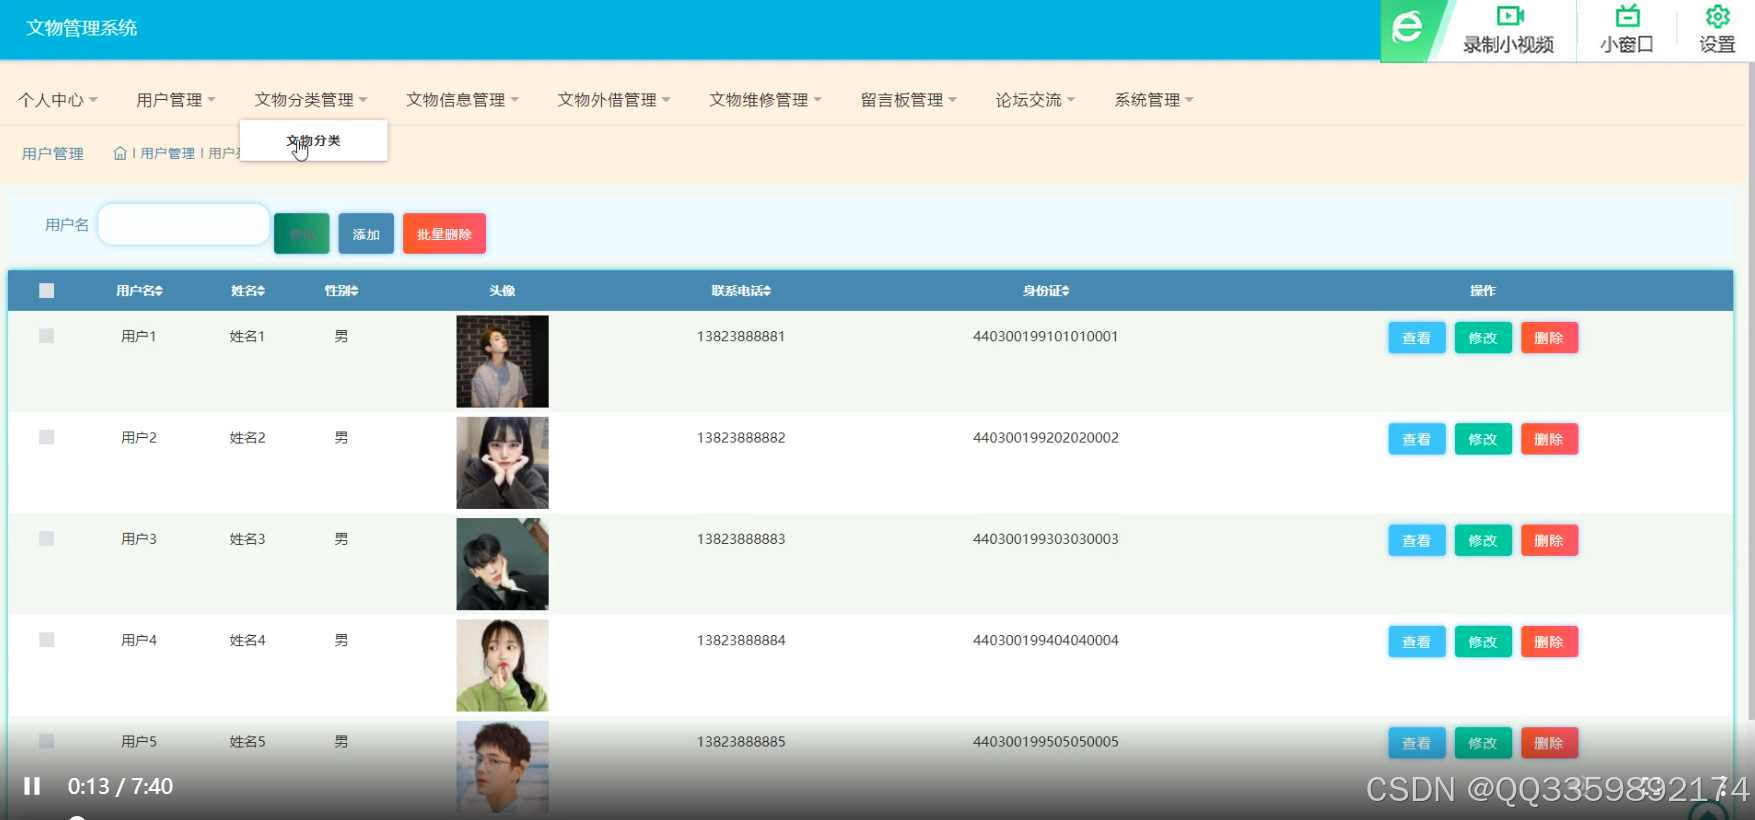
Task: Check the row checkbox for 用户5
Action: [x=46, y=741]
